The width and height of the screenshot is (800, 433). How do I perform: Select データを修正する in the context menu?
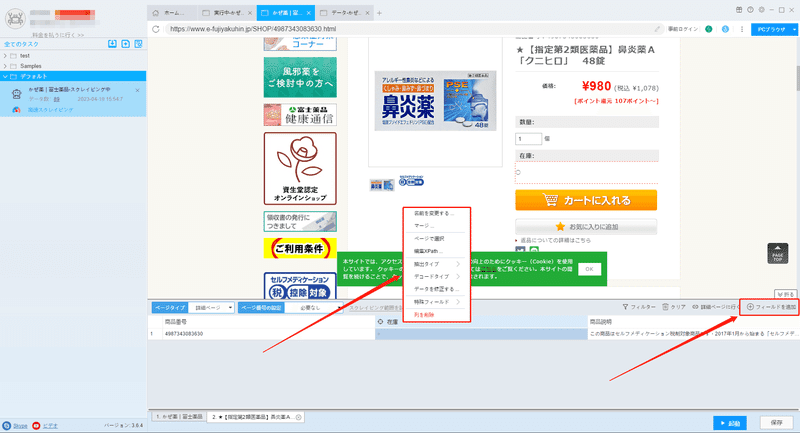(x=436, y=289)
